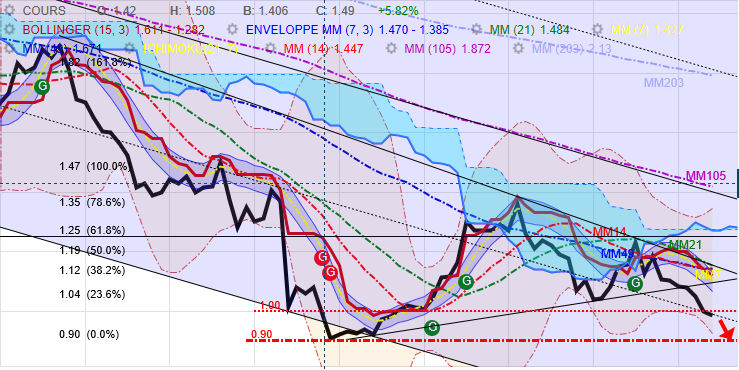739x370 pixels.
Task: Click gear icon for MM (14)
Action: [271, 49]
